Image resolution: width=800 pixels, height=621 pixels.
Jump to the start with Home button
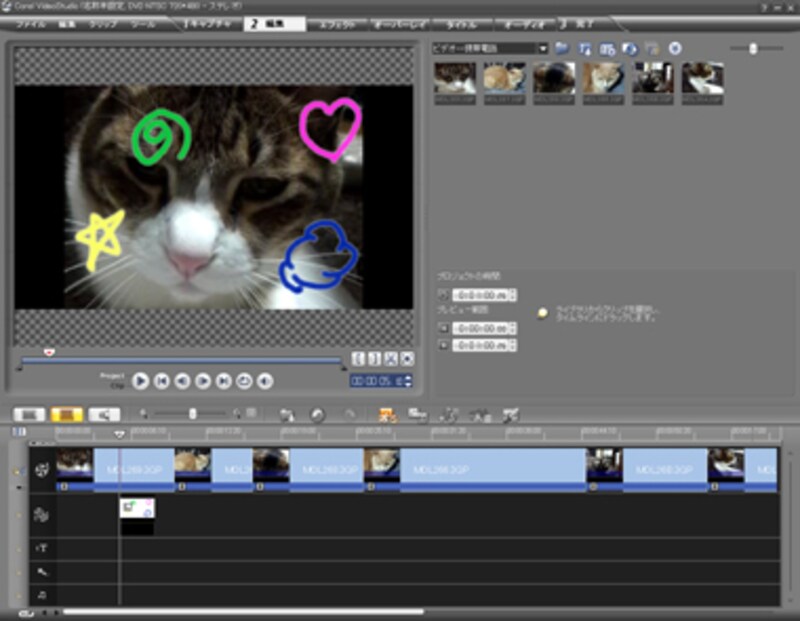tap(162, 381)
